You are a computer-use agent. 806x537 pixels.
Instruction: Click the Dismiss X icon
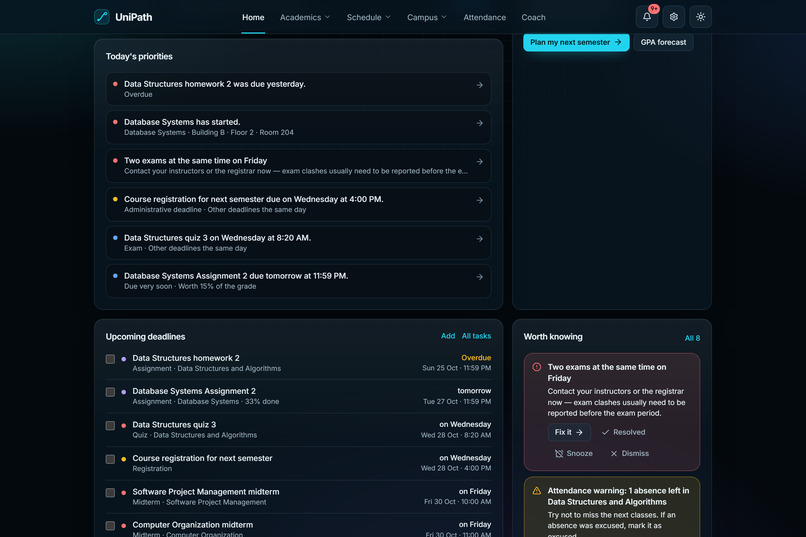click(x=614, y=454)
